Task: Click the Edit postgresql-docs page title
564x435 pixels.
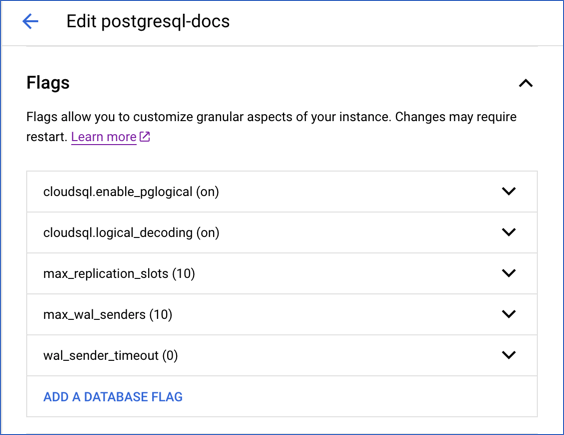Action: click(x=148, y=21)
